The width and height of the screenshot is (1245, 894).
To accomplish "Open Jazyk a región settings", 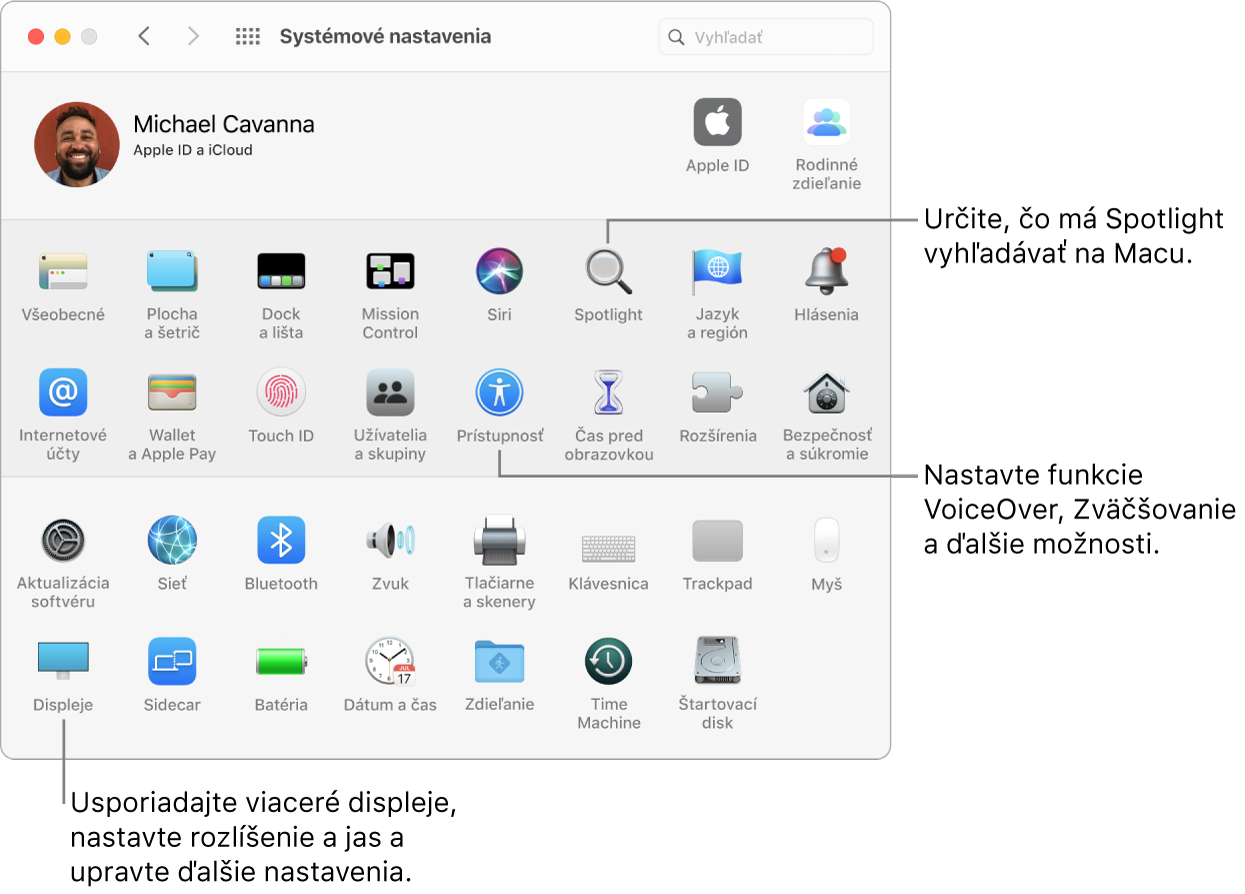I will click(717, 271).
